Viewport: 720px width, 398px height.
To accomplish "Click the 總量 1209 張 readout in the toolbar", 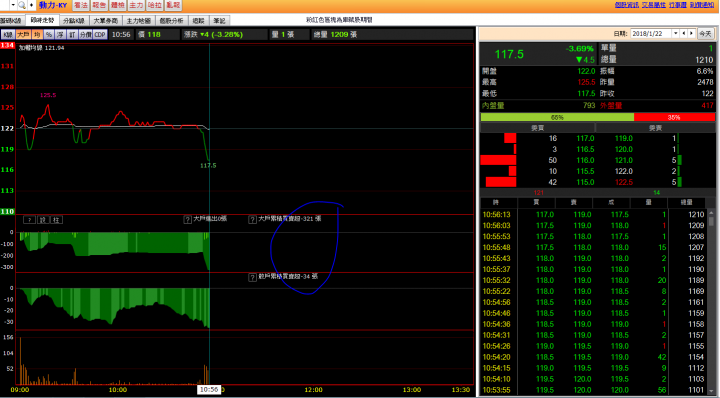I will [x=336, y=34].
